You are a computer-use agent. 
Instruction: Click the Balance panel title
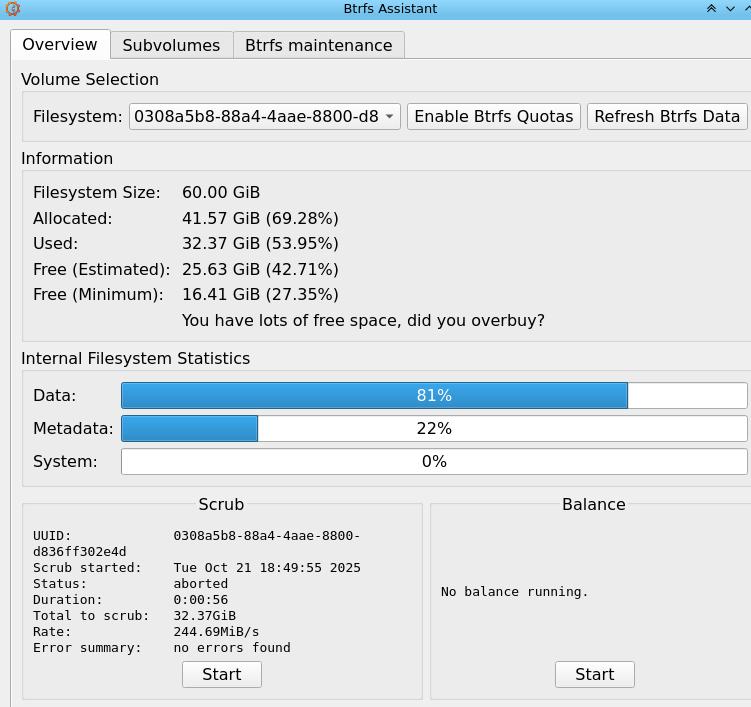tap(594, 504)
